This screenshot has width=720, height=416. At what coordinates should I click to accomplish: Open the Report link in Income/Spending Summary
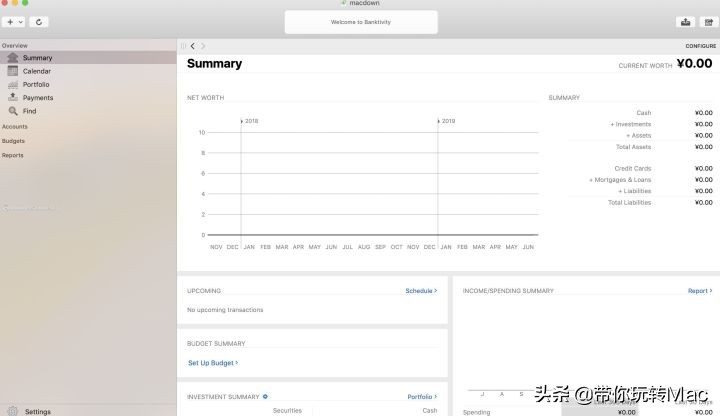click(700, 291)
